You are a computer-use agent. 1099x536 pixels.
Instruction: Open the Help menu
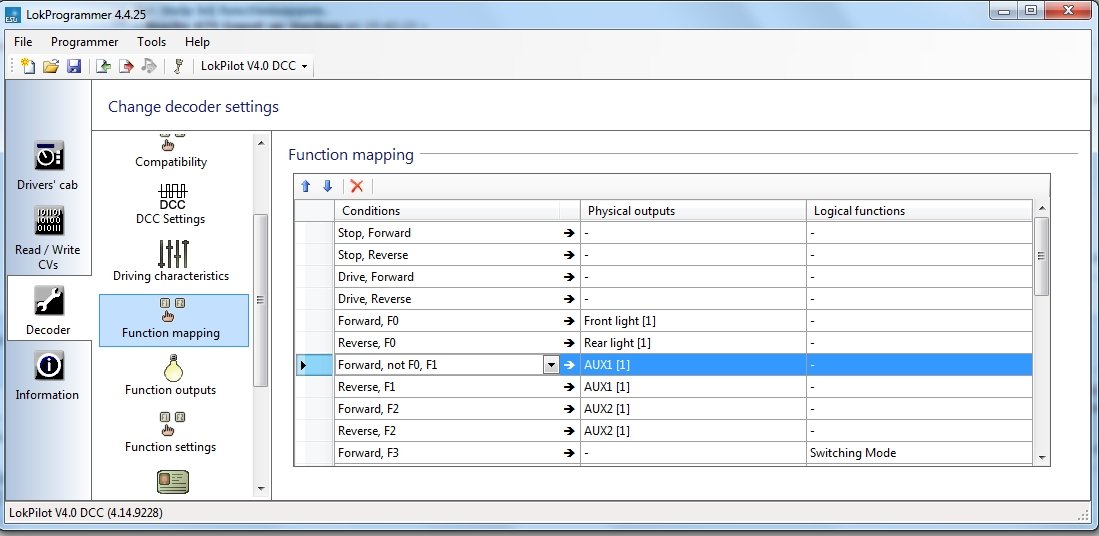[198, 42]
